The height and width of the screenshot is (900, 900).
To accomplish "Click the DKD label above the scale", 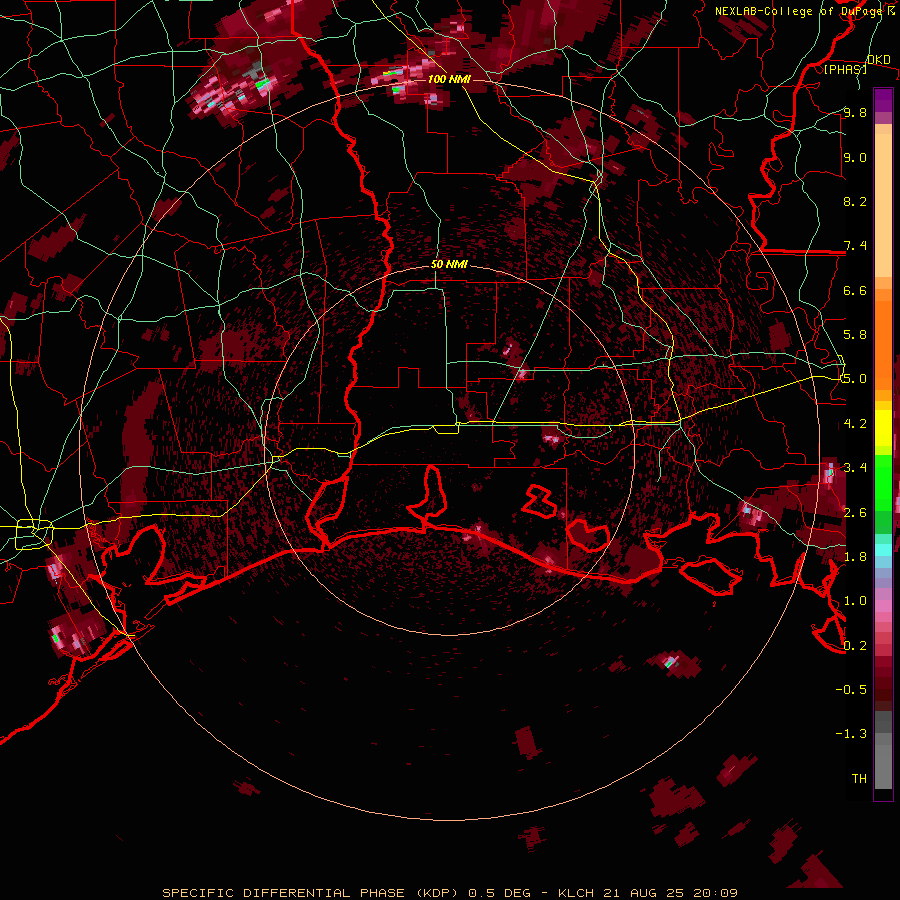I will click(878, 59).
